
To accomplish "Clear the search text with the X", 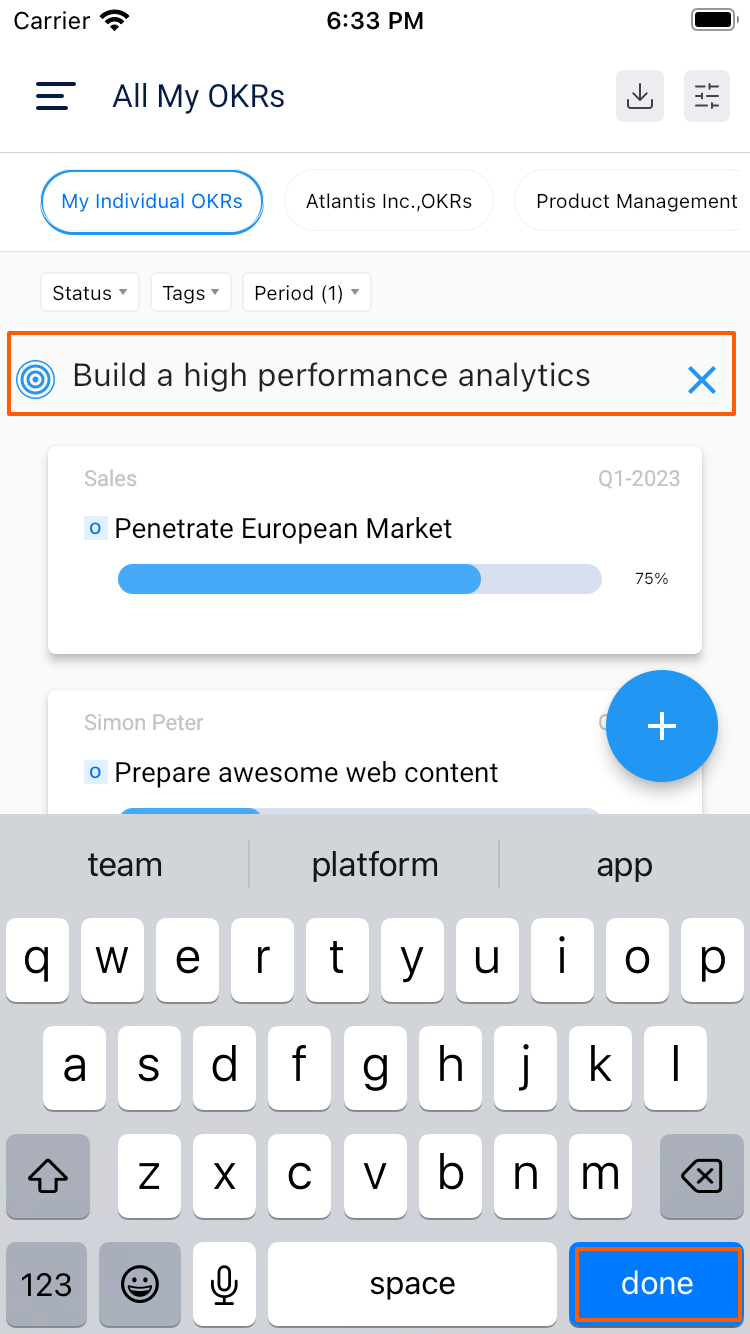I will (x=701, y=379).
